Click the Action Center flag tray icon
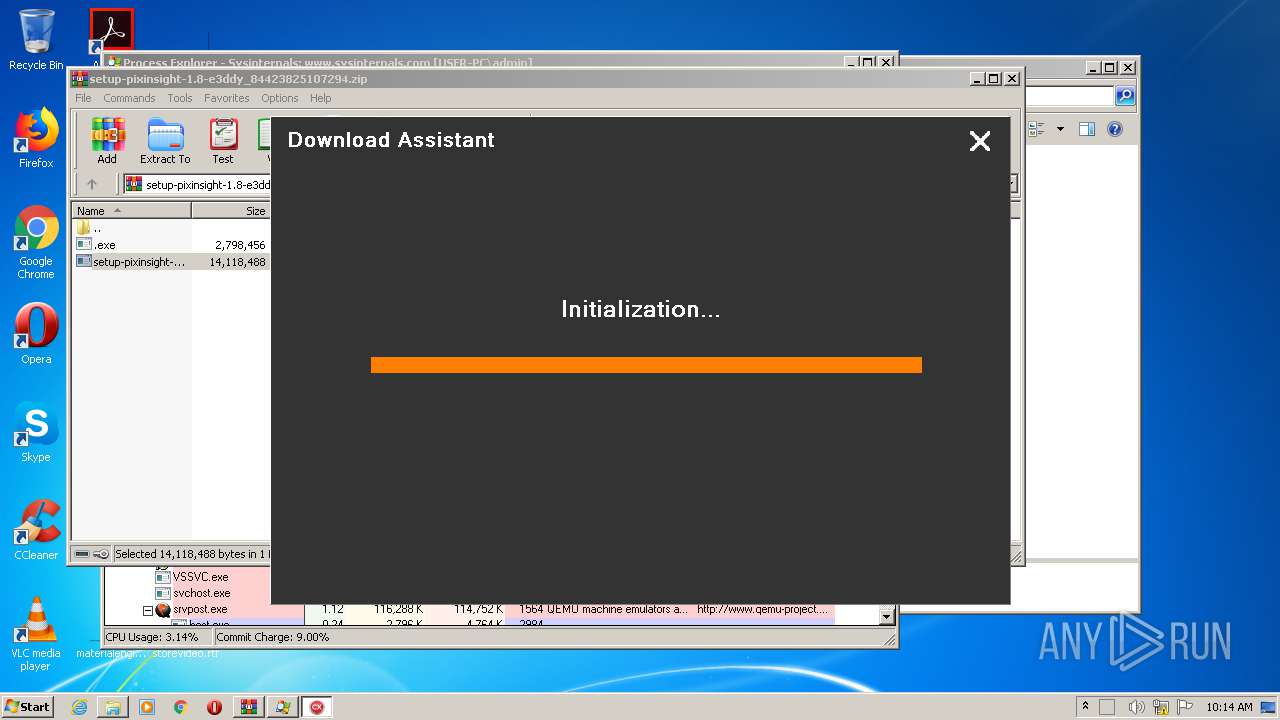The image size is (1280, 720). click(x=1184, y=707)
